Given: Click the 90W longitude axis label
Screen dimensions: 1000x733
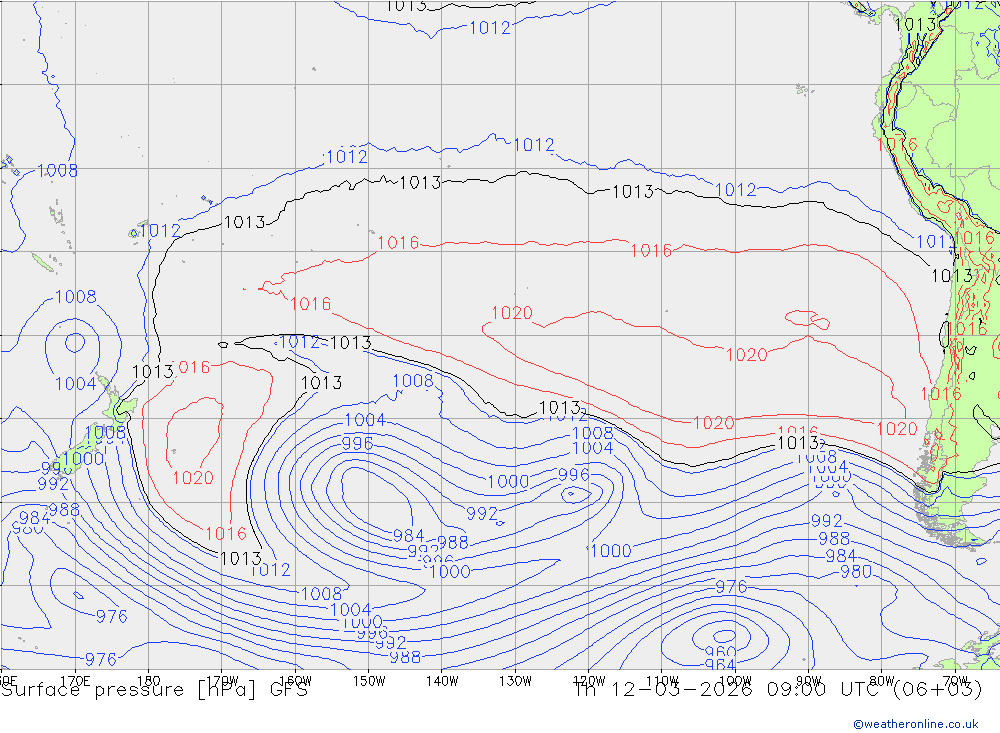Looking at the screenshot, I should (809, 681).
